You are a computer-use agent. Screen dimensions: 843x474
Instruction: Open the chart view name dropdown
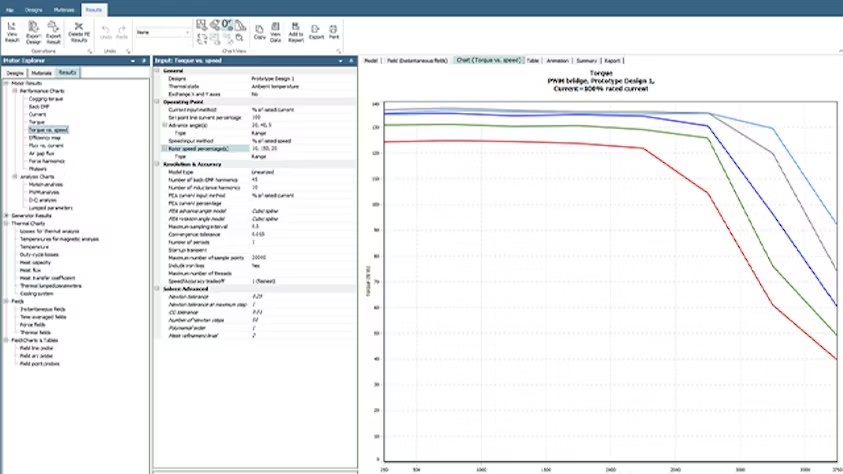(187, 32)
